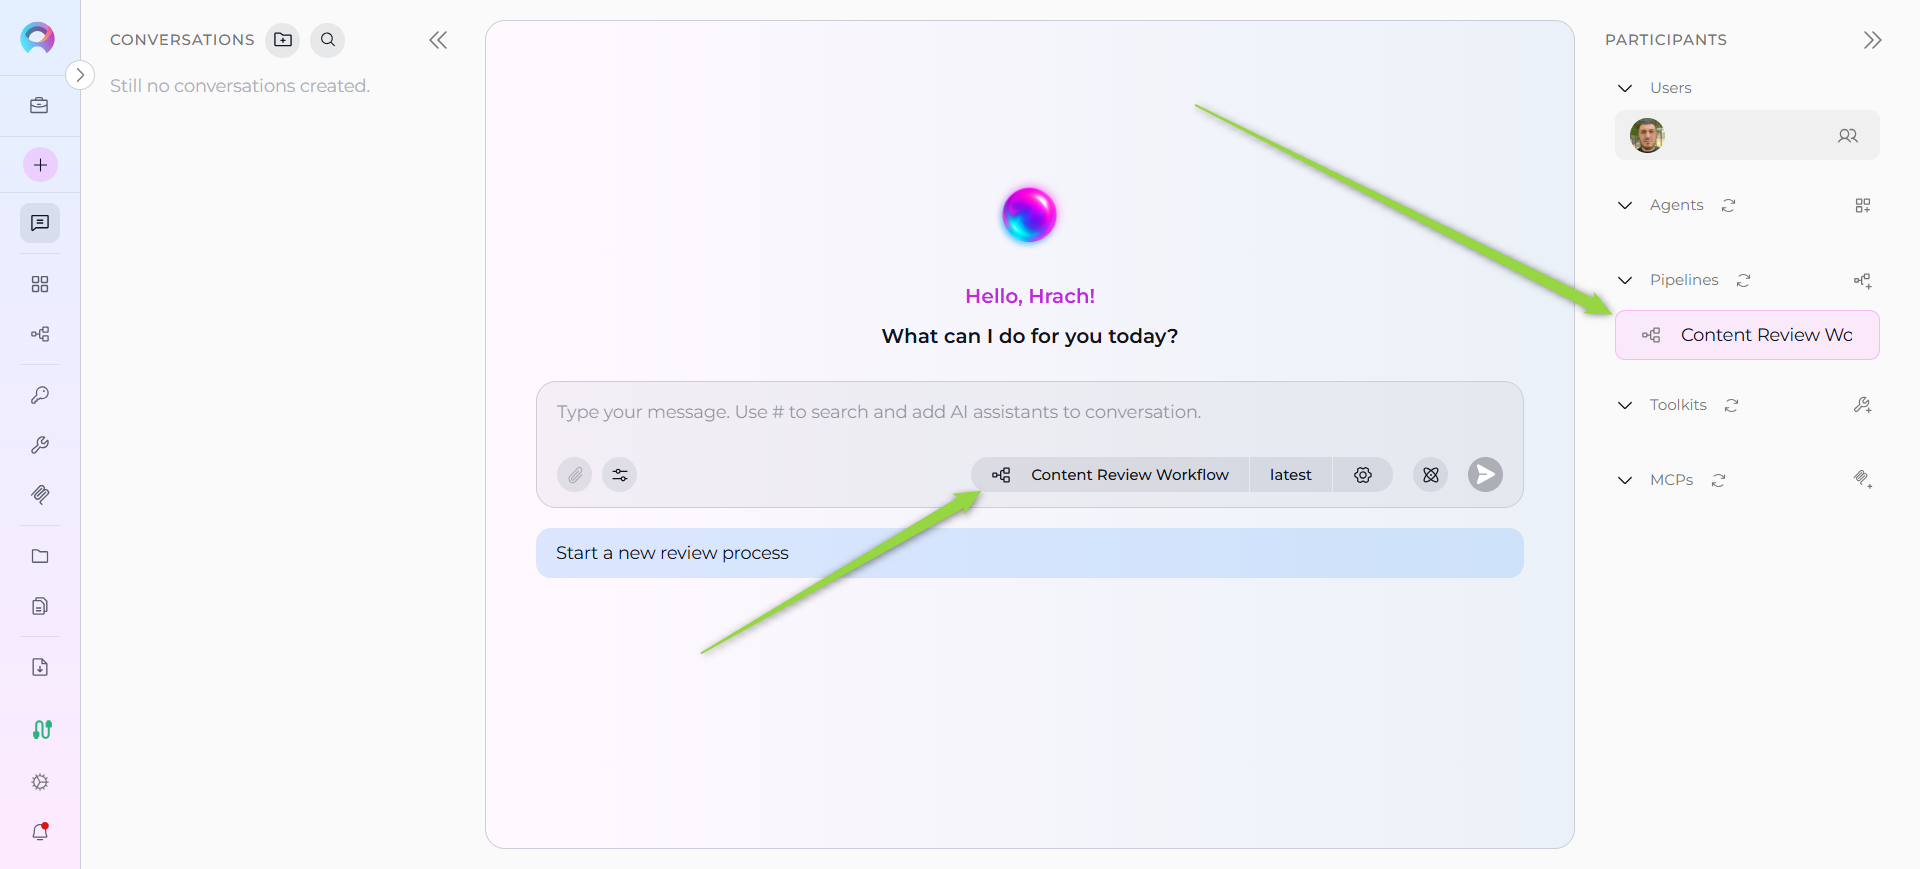Send the message with the arrow button
Screen dimensions: 1920x869
1485,475
